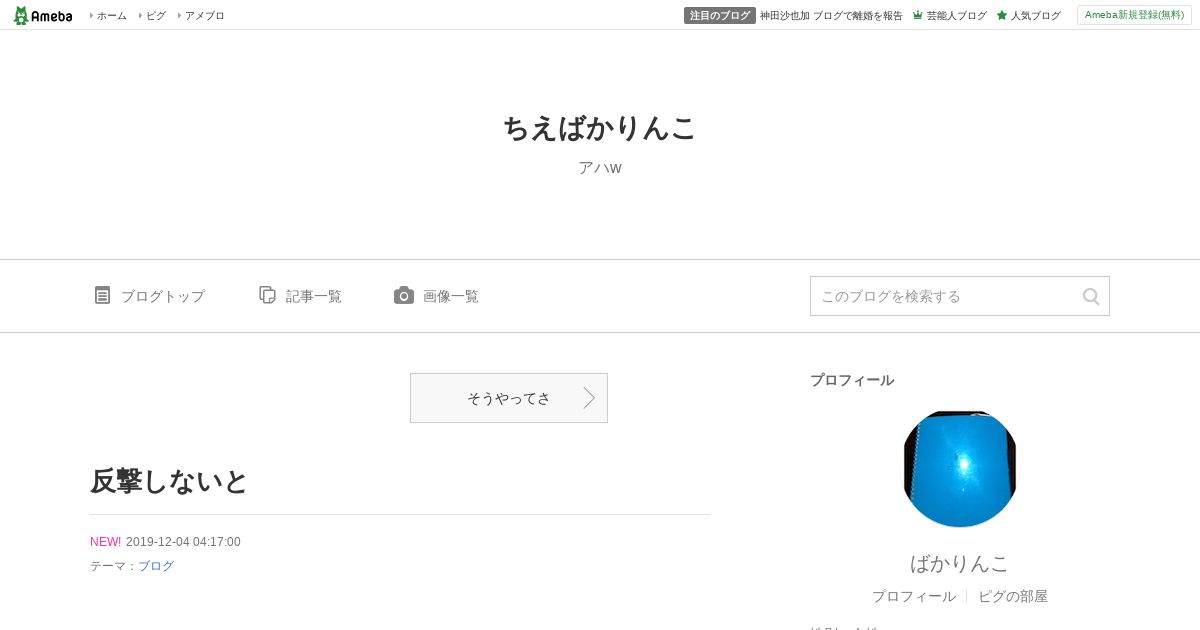Go to previous post そうやってさ

[x=509, y=398]
